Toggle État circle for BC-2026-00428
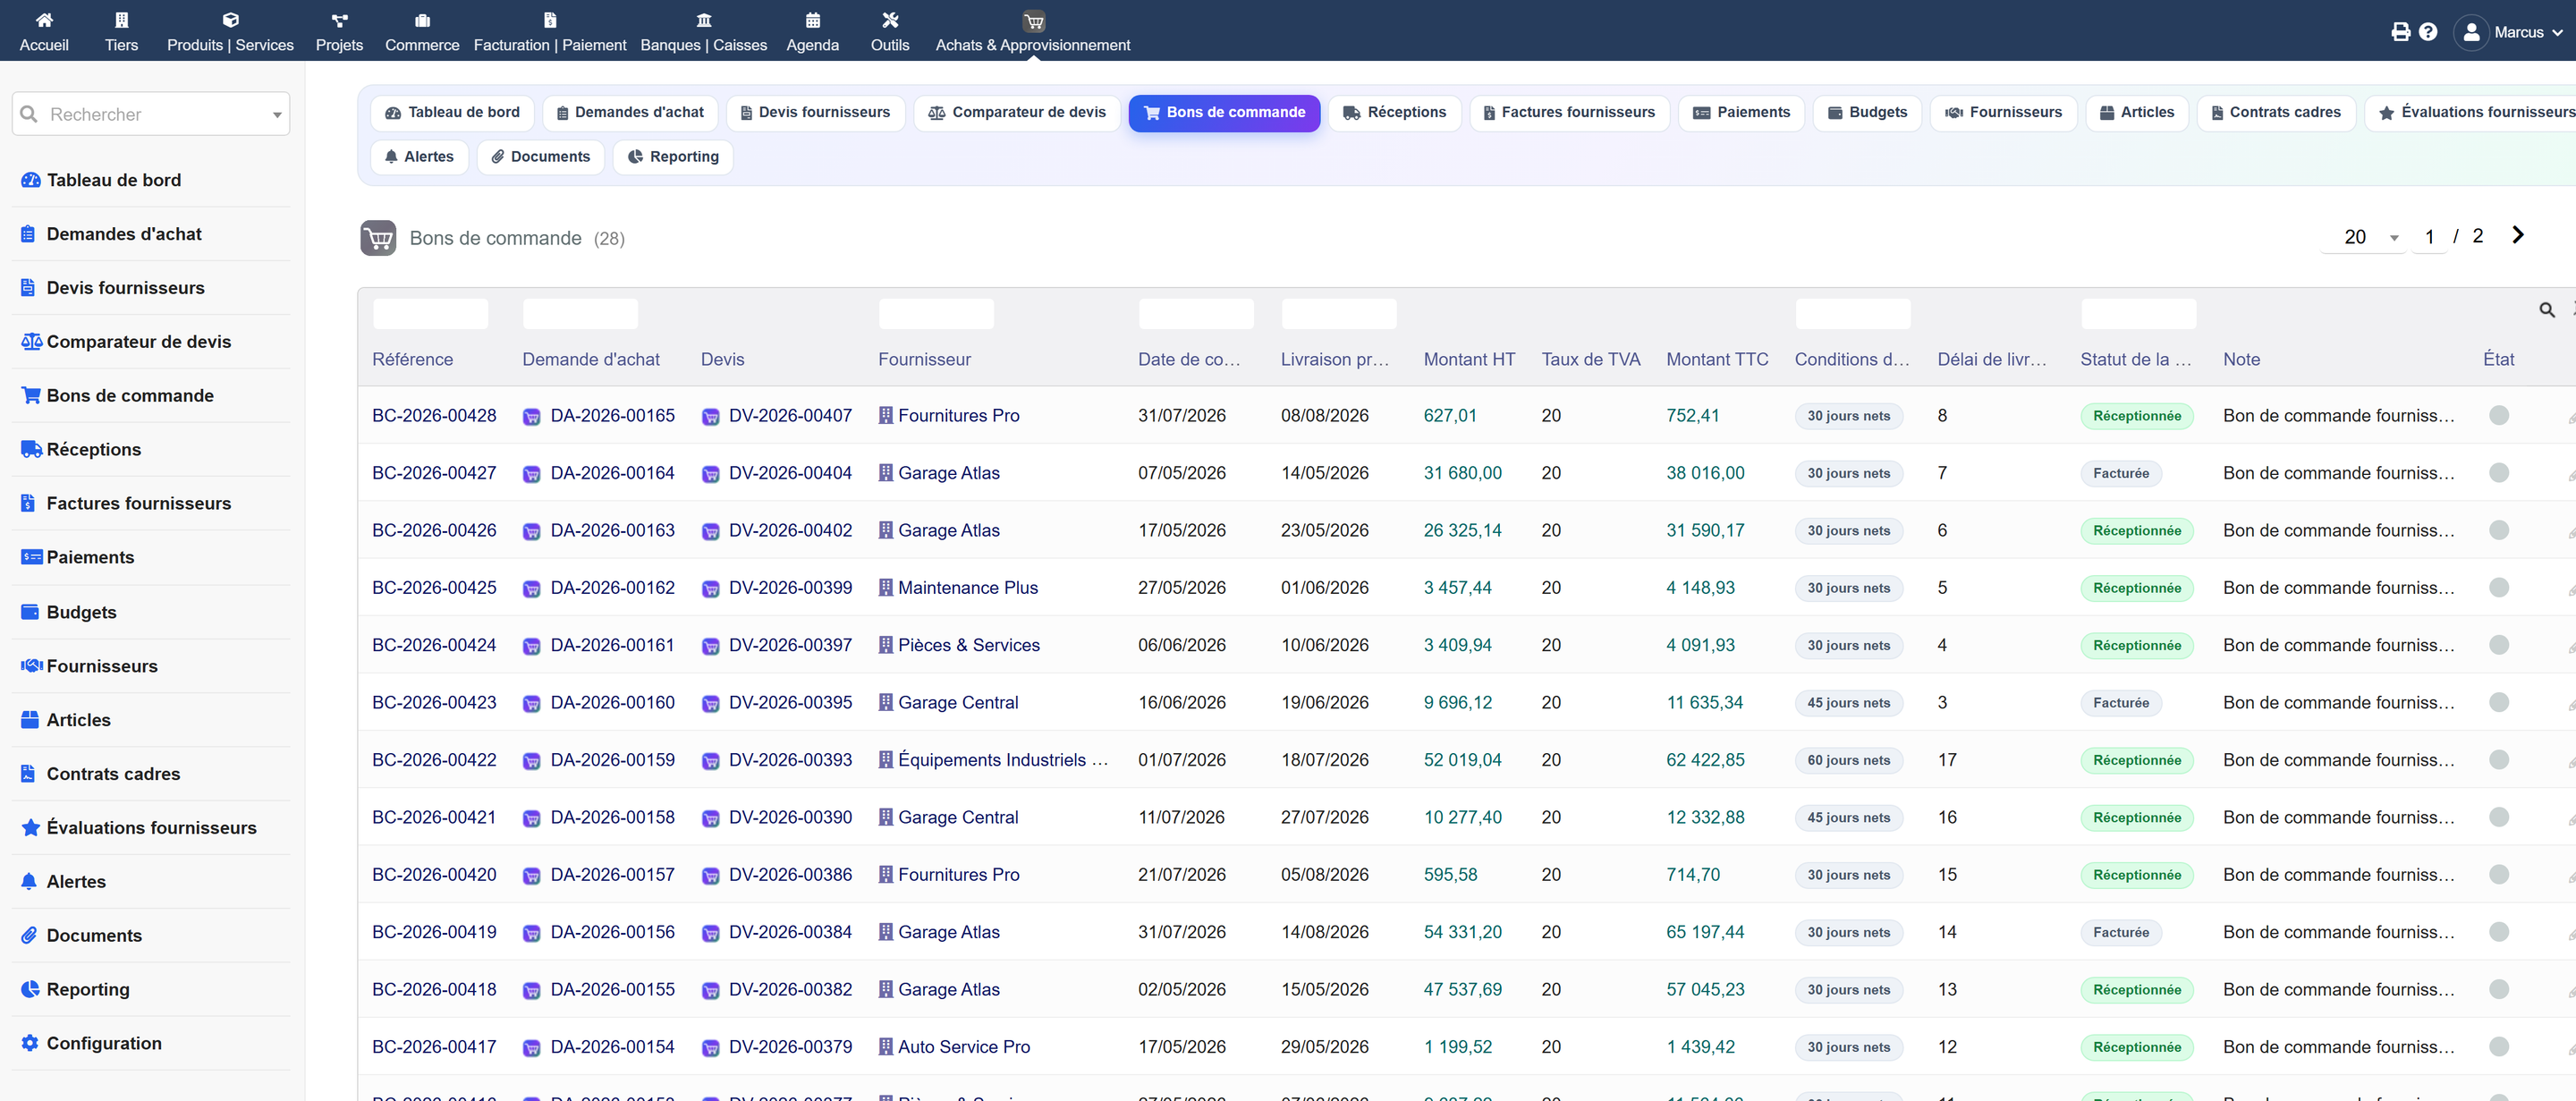The image size is (2576, 1101). (2498, 415)
